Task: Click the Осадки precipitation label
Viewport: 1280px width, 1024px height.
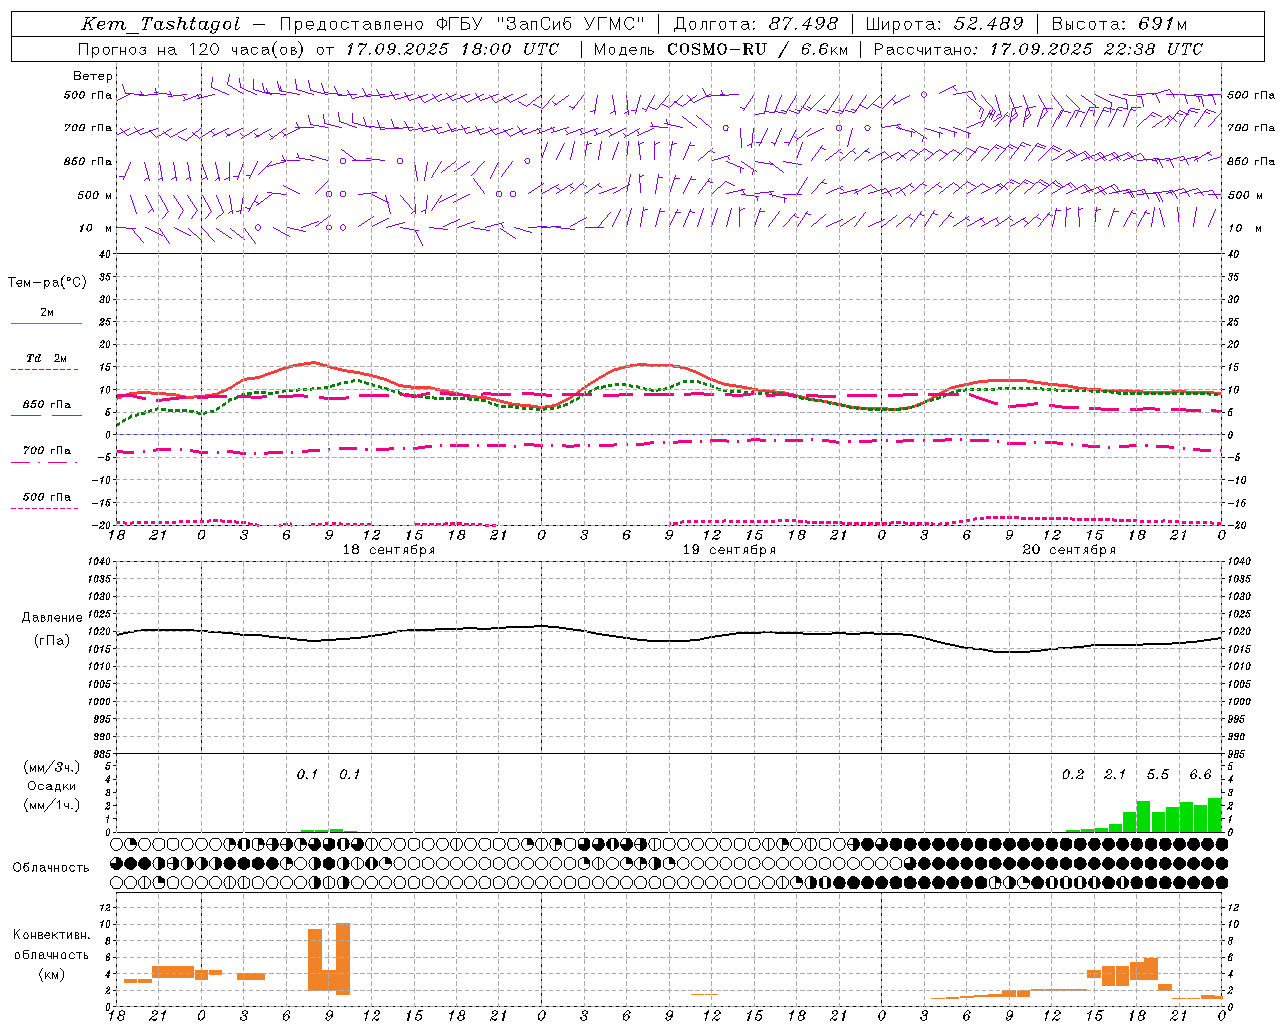Action: (x=52, y=786)
